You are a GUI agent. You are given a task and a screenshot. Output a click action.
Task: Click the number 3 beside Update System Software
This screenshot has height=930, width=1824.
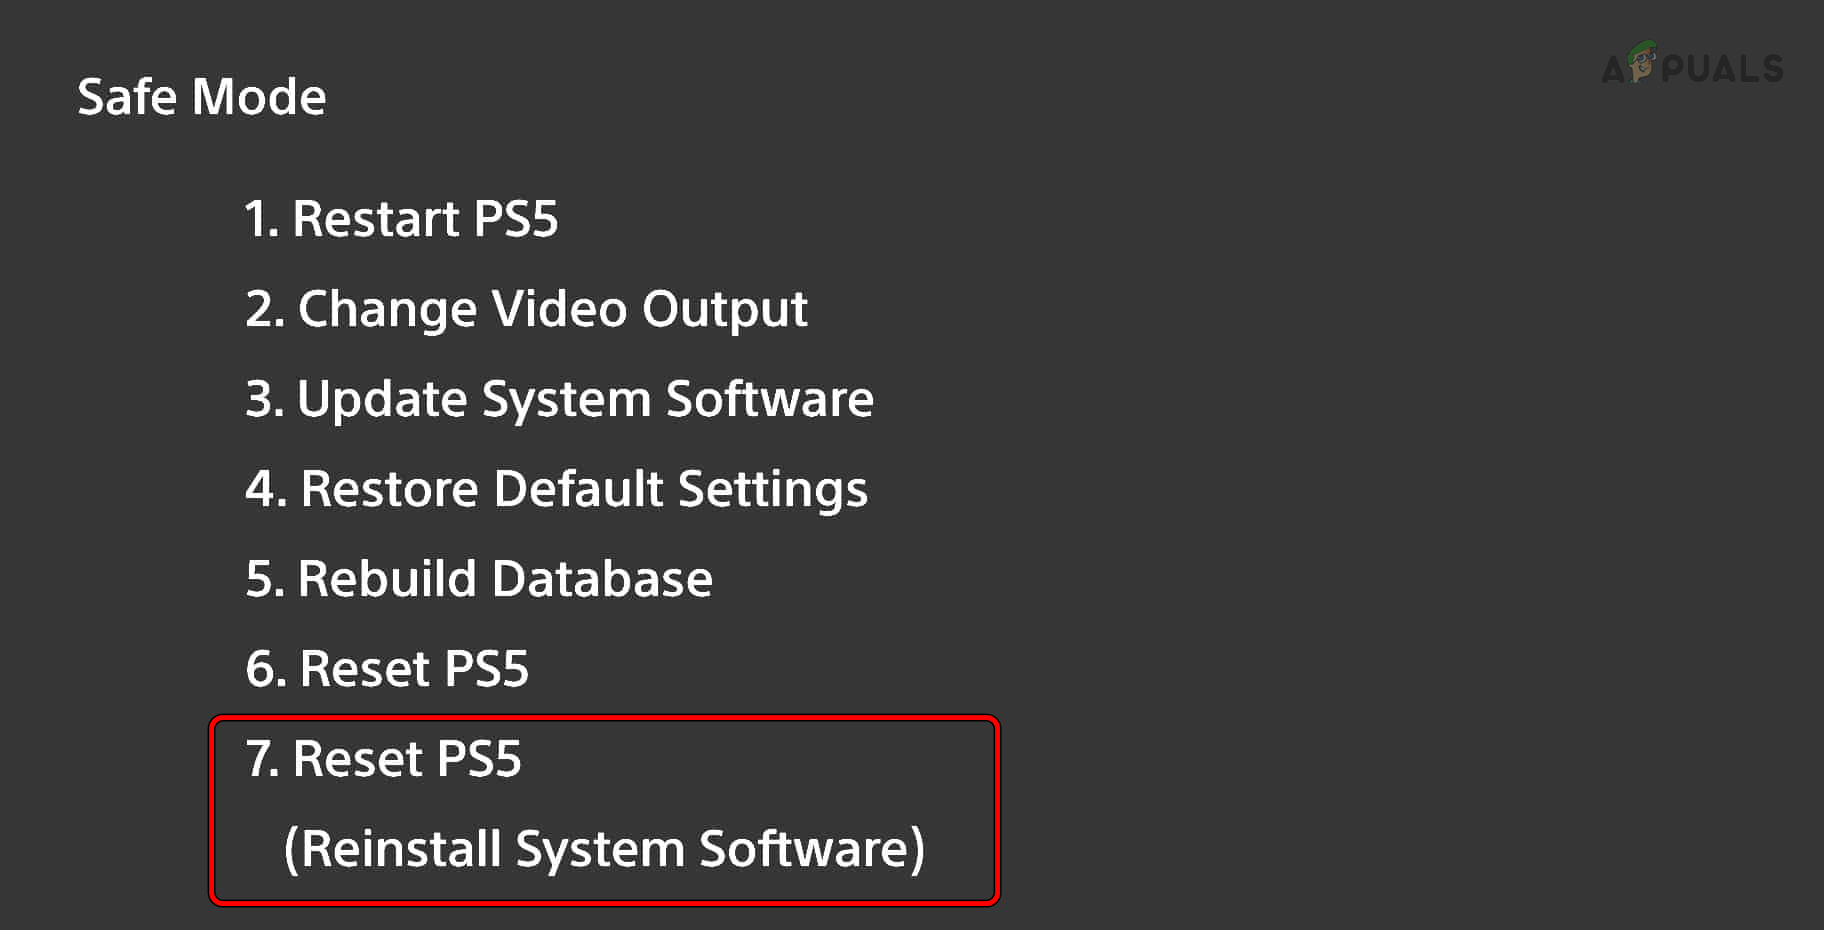[x=261, y=399]
